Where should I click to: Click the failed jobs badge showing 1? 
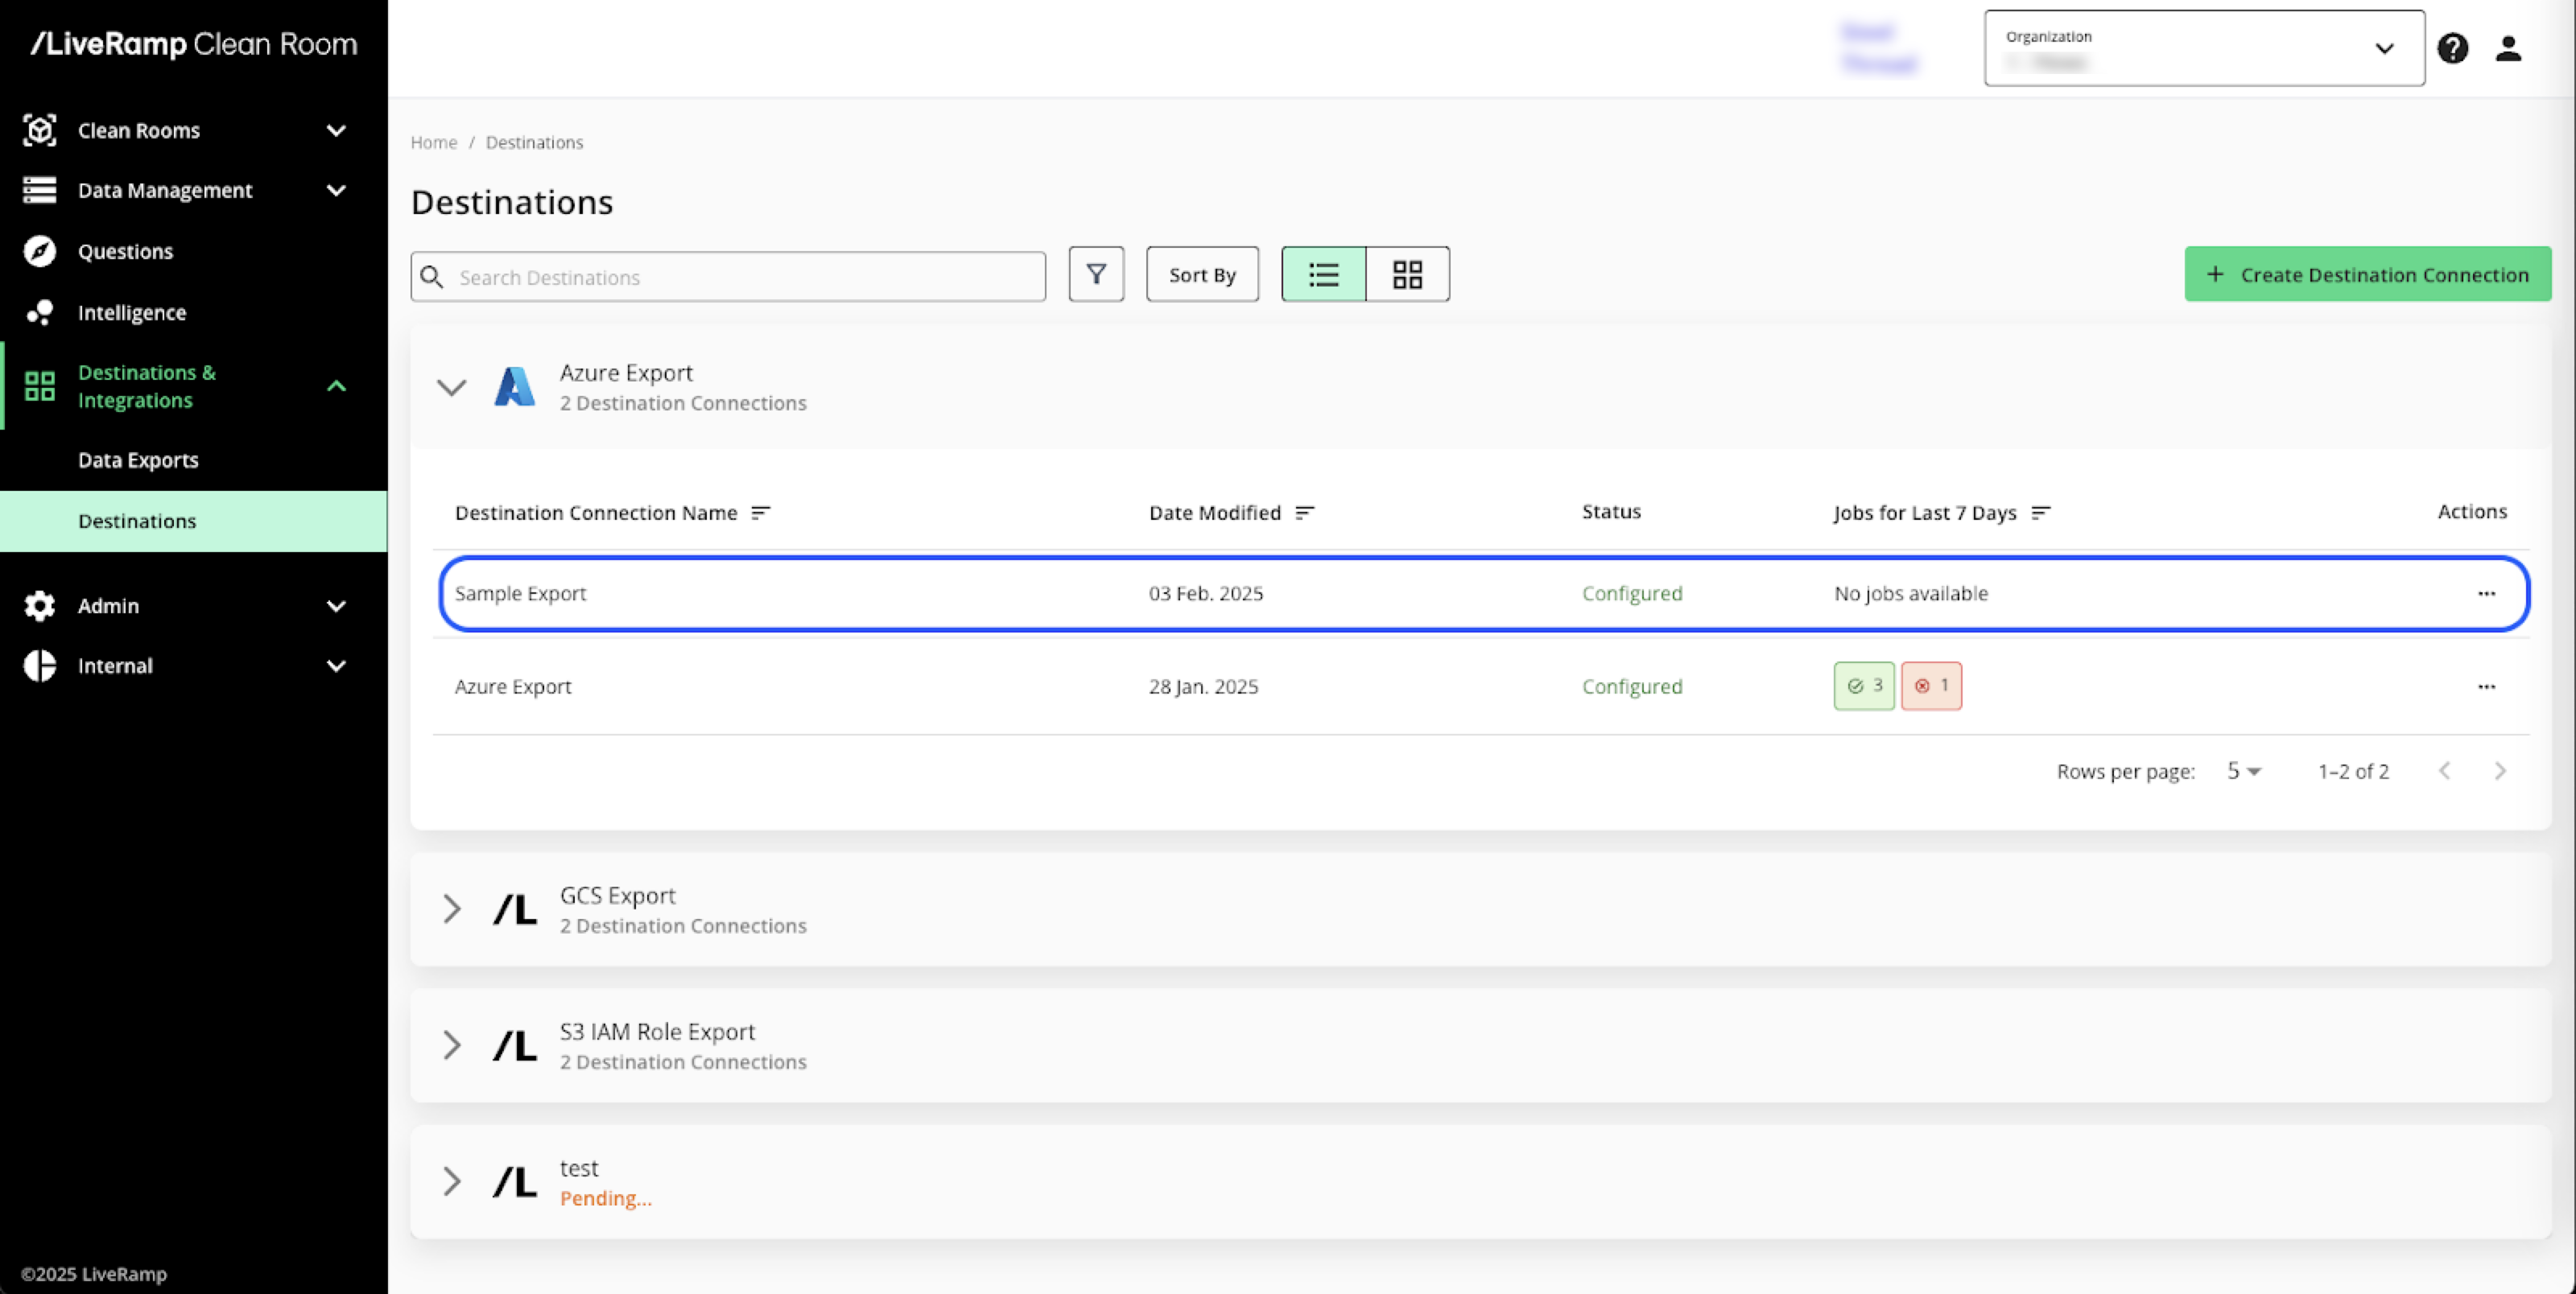point(1931,686)
